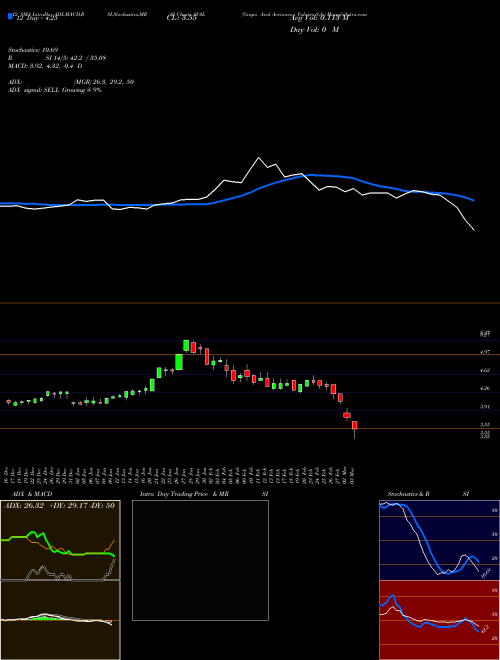Click the blue 12 Day legend square

[x=10, y=16]
